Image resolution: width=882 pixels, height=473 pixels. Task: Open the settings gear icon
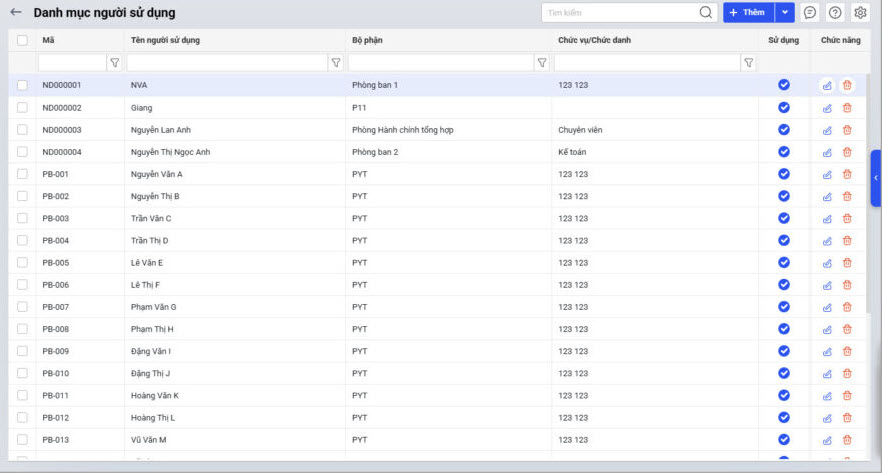click(x=860, y=13)
